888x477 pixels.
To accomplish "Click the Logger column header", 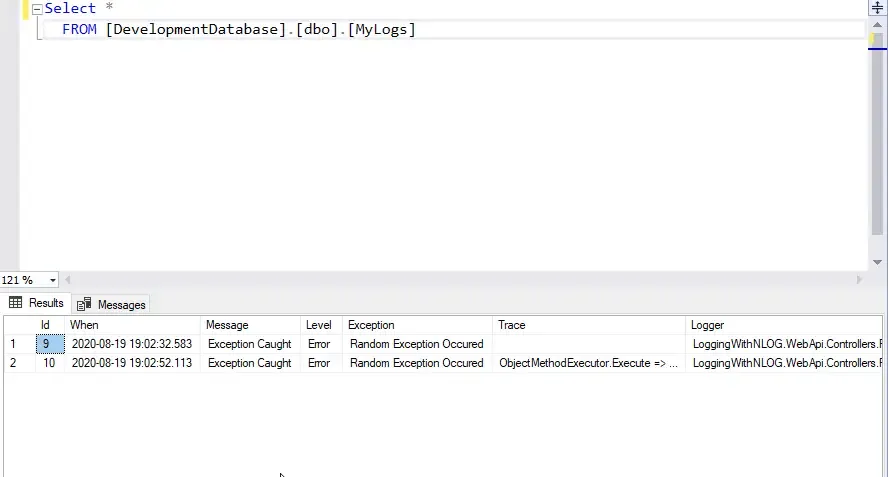I will click(784, 325).
